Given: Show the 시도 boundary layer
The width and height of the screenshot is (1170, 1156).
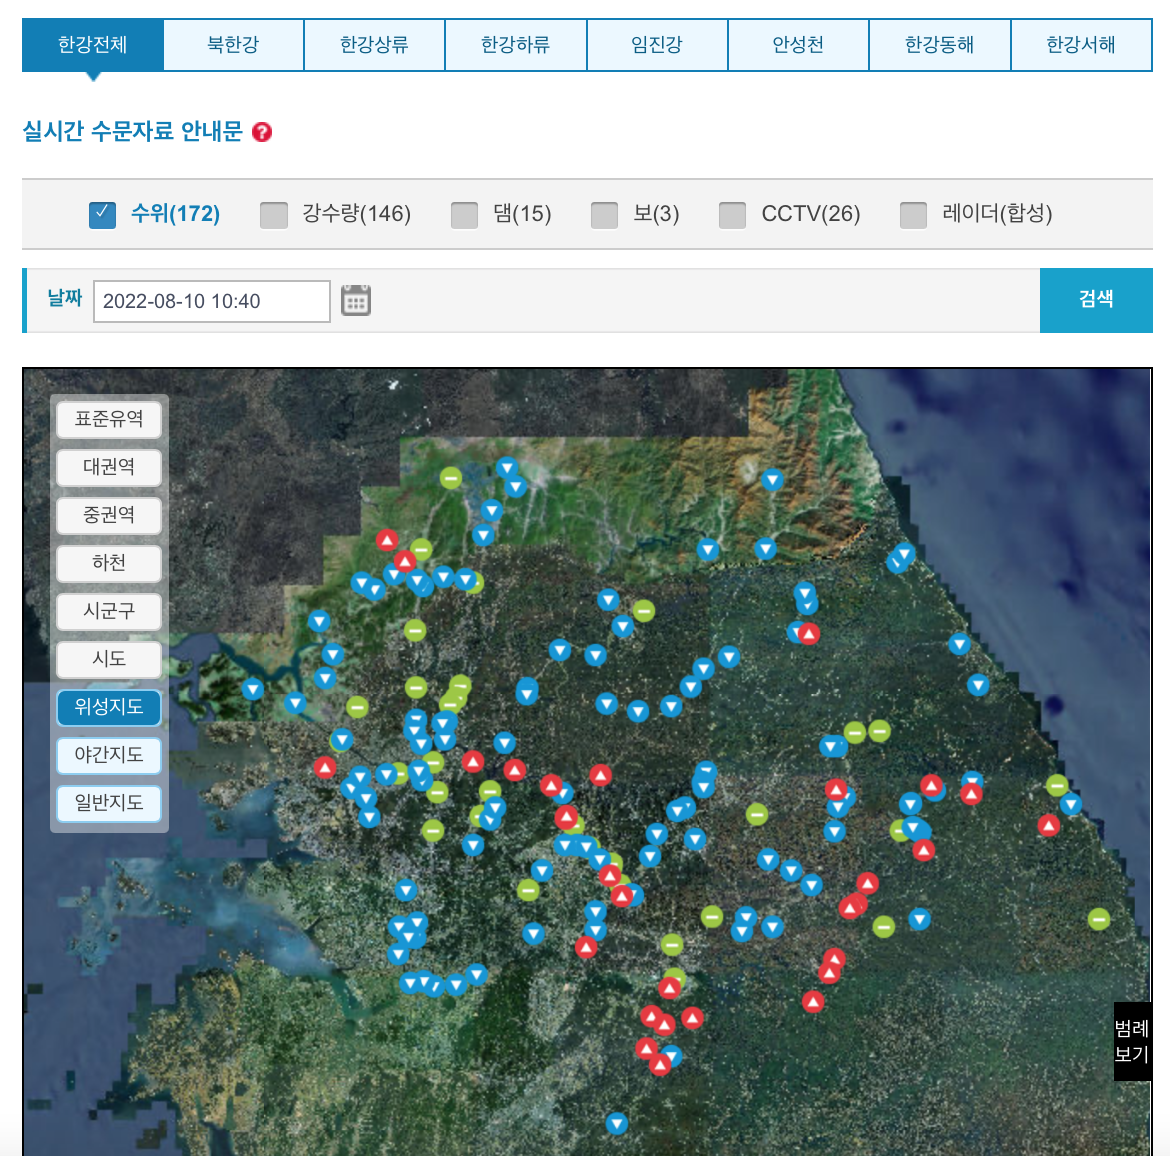Looking at the screenshot, I should [109, 659].
